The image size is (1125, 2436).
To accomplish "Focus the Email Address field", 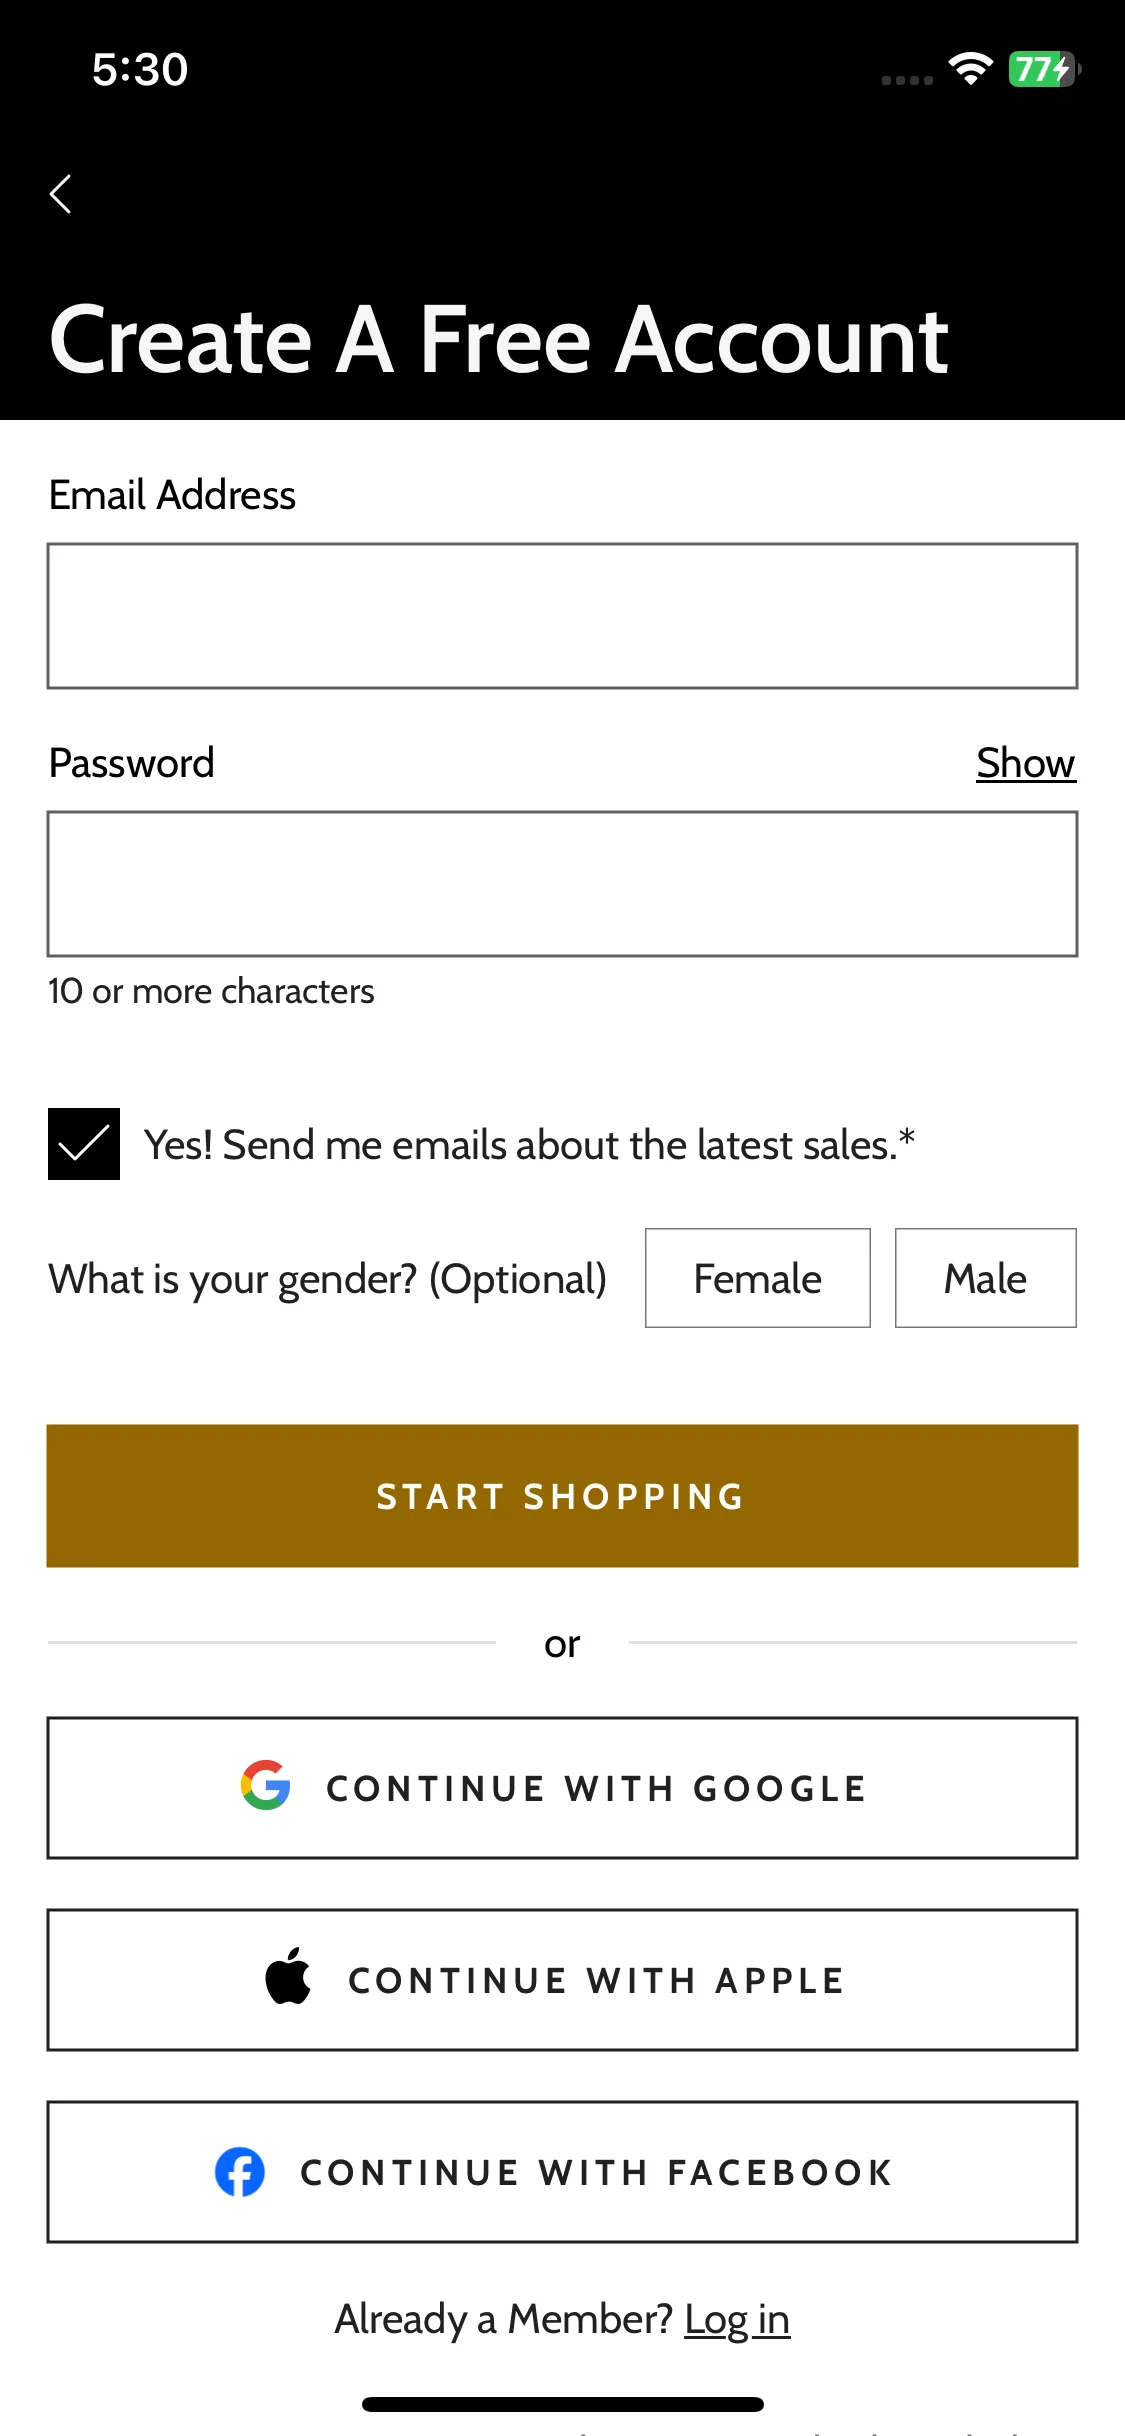I will pos(562,616).
